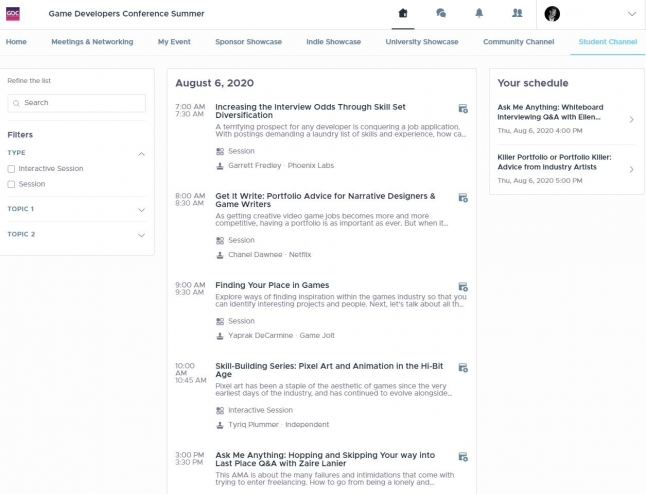Open the notifications bell

(479, 14)
